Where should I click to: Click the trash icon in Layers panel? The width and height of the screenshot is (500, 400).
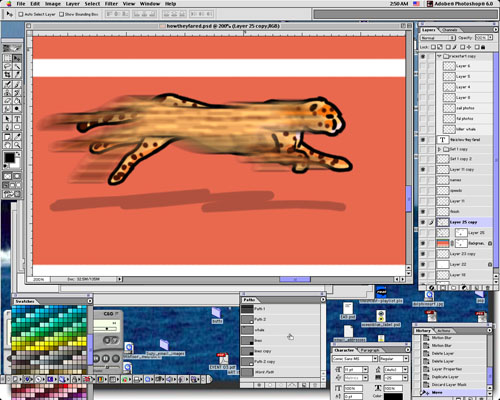[x=487, y=287]
